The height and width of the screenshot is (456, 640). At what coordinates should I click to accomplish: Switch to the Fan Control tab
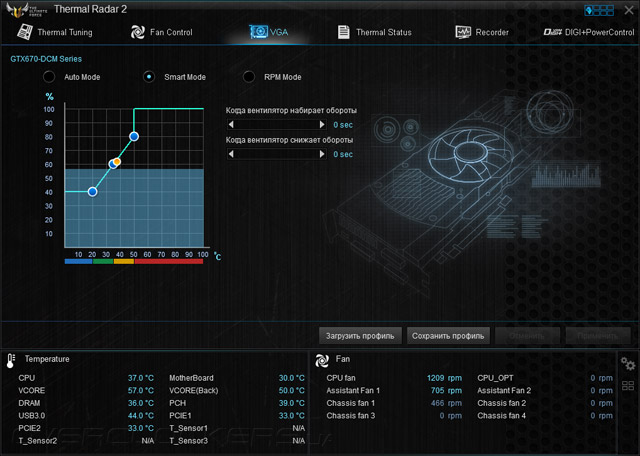click(161, 32)
